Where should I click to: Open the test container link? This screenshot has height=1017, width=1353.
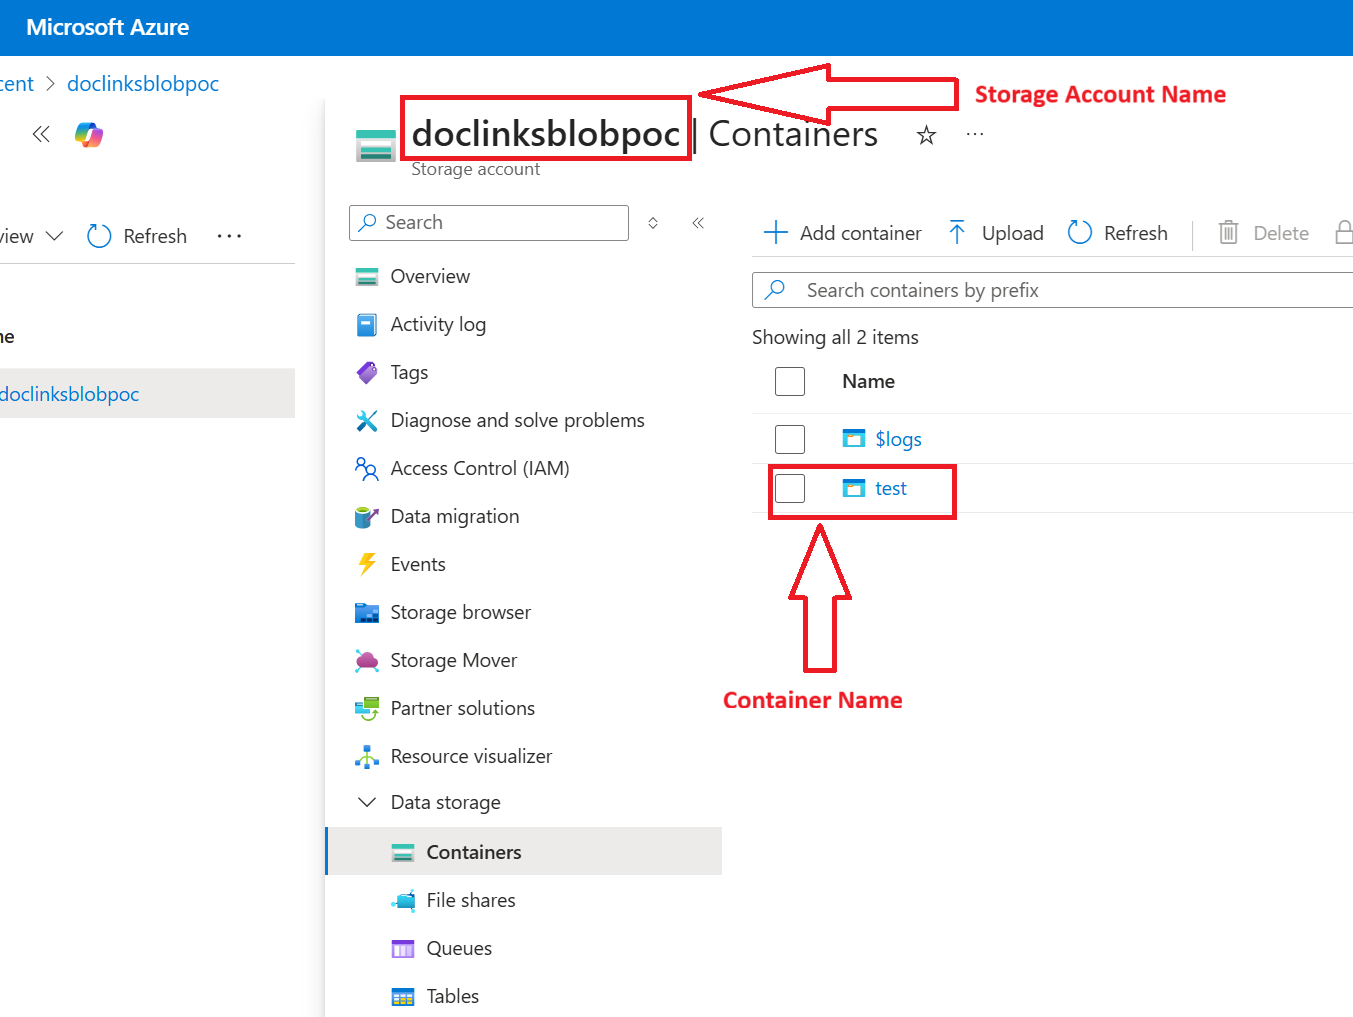[890, 488]
